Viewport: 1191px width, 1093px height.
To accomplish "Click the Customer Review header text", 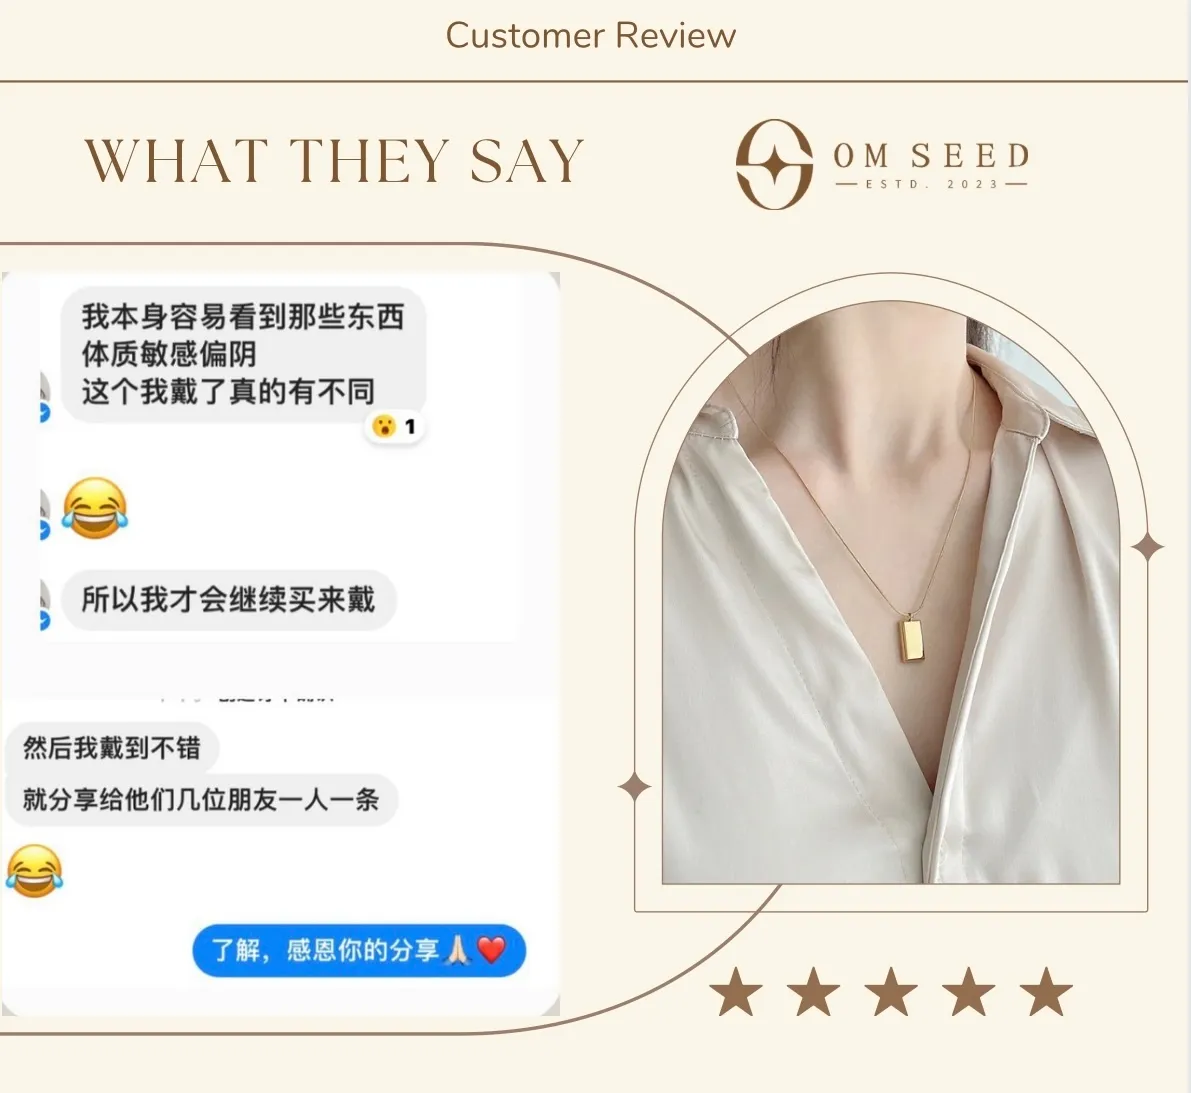I will (591, 36).
